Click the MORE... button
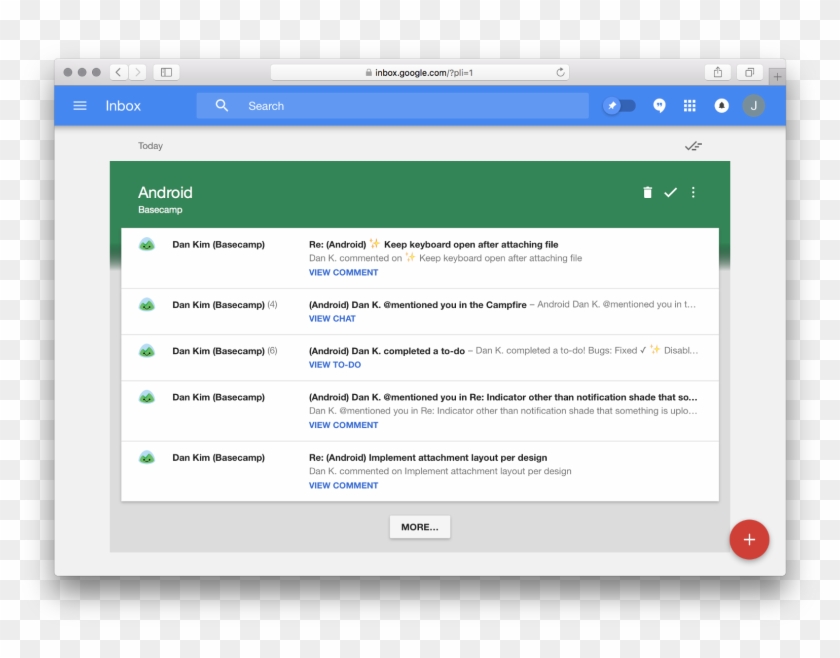The image size is (840, 658). point(419,527)
